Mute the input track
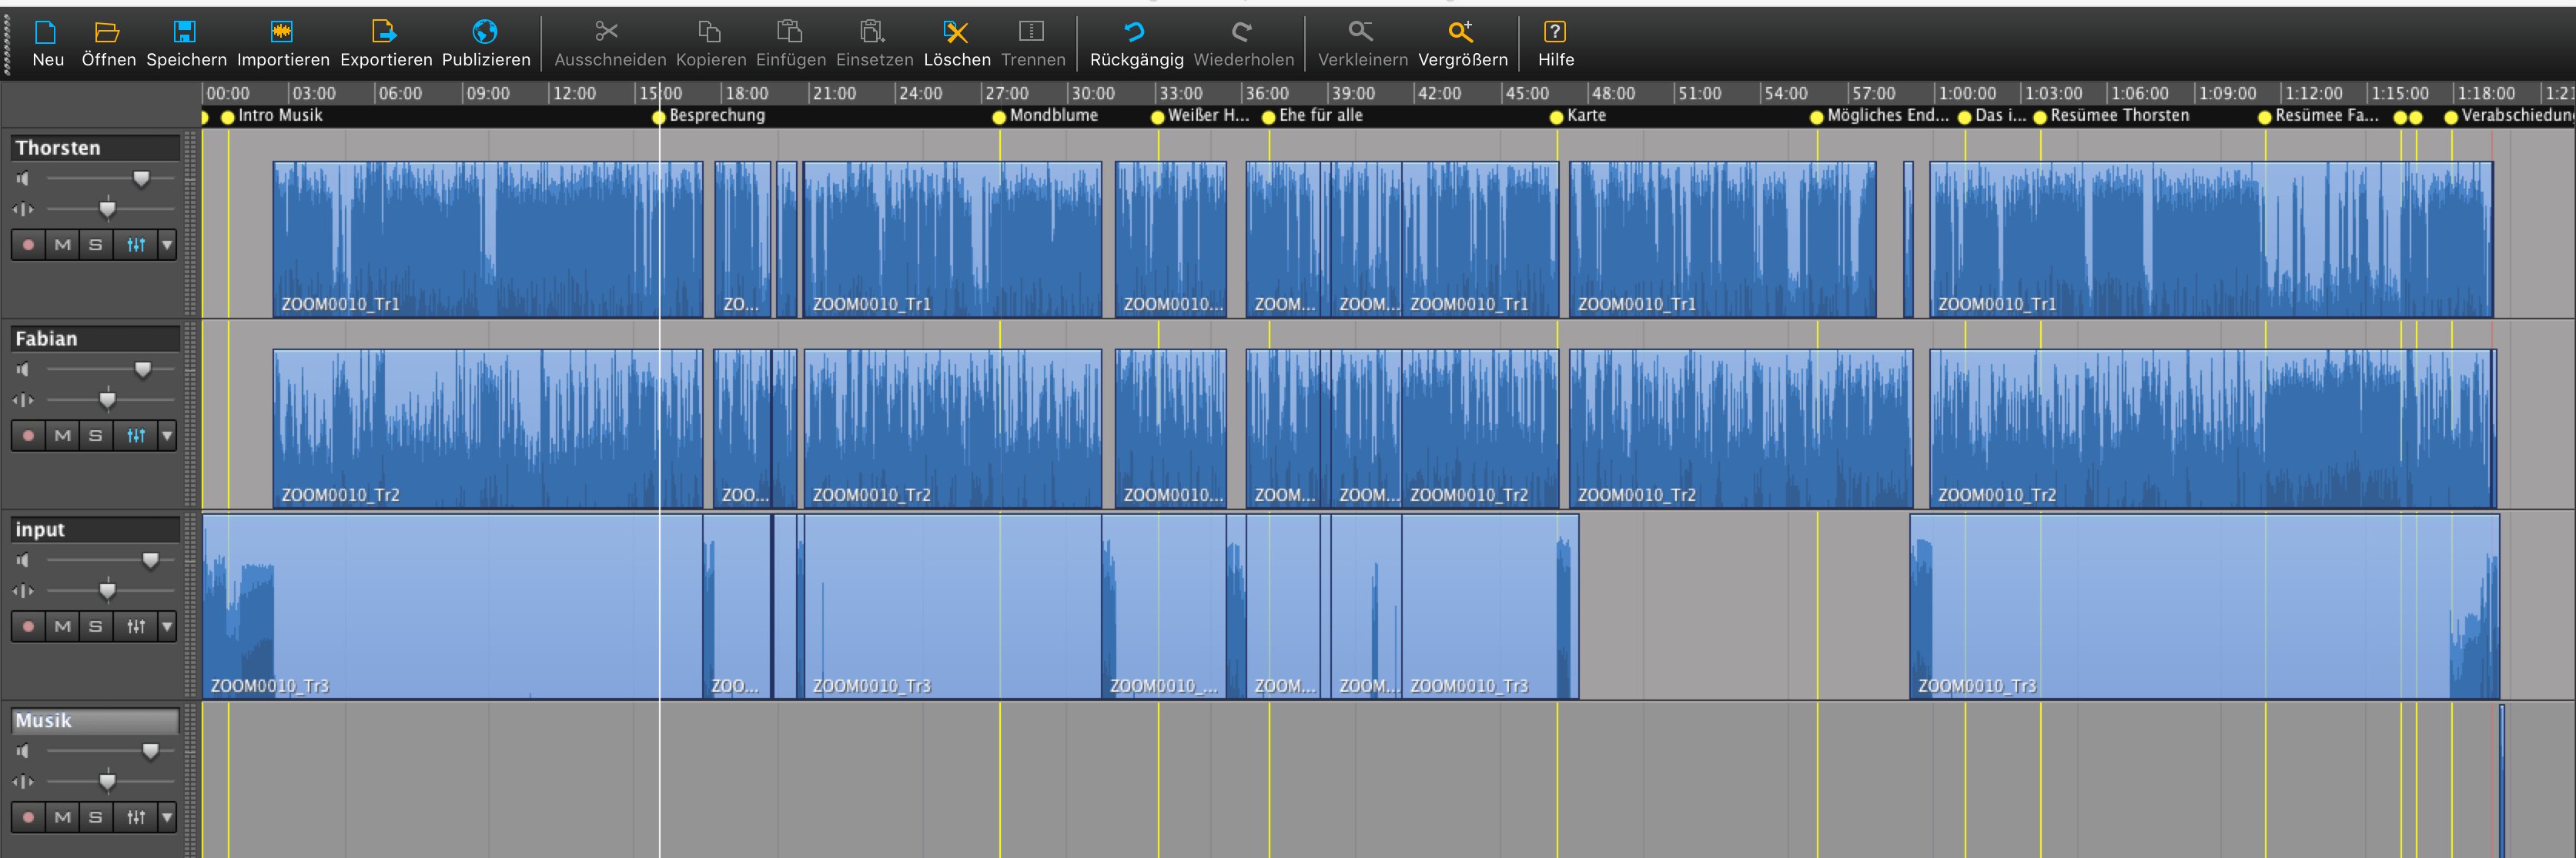 click(x=62, y=627)
